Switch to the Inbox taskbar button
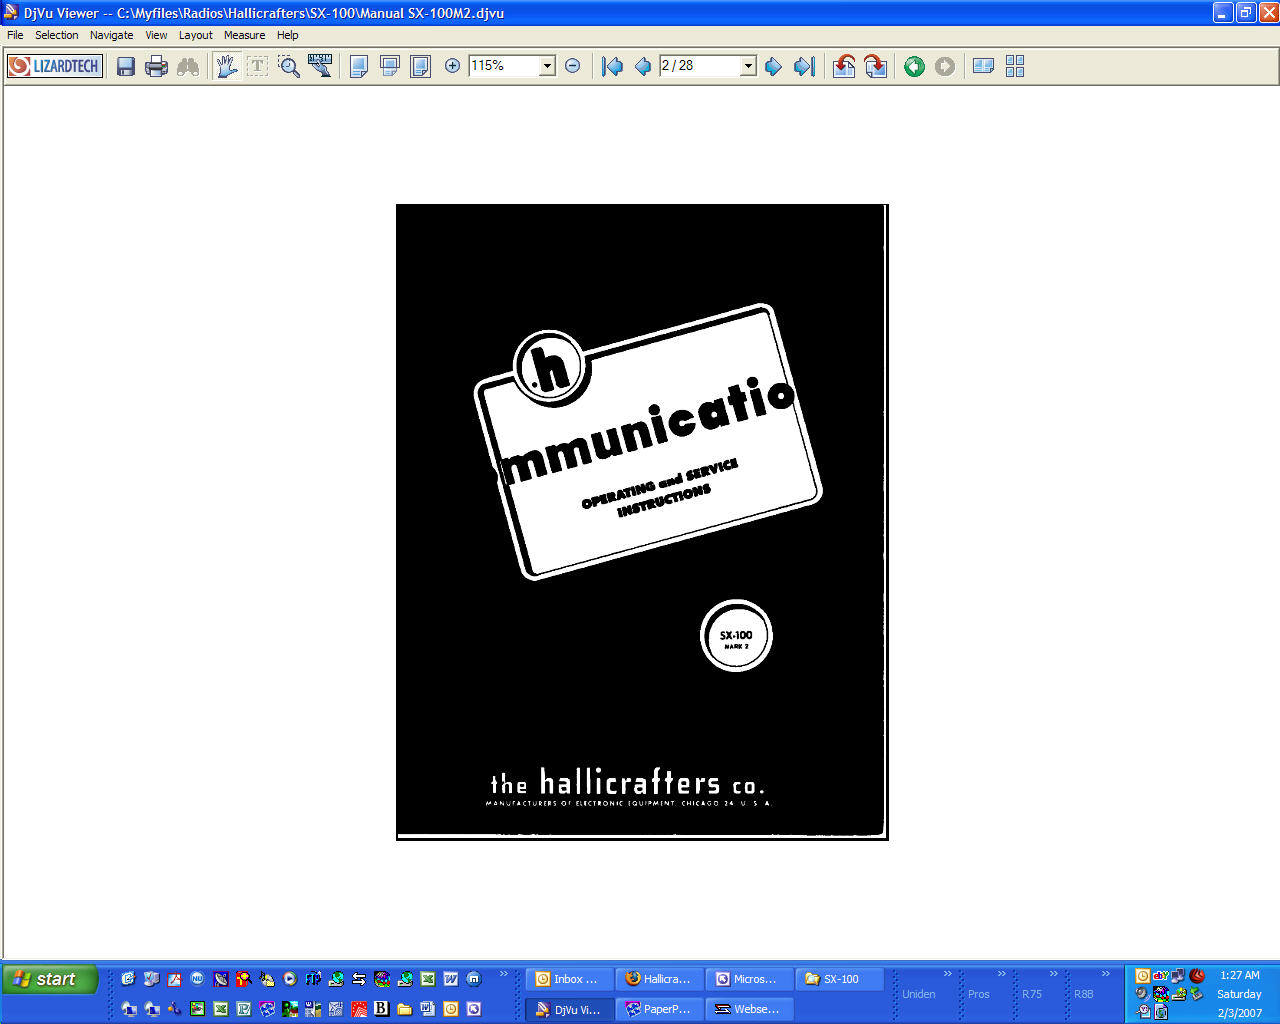Image resolution: width=1280 pixels, height=1024 pixels. pyautogui.click(x=568, y=979)
